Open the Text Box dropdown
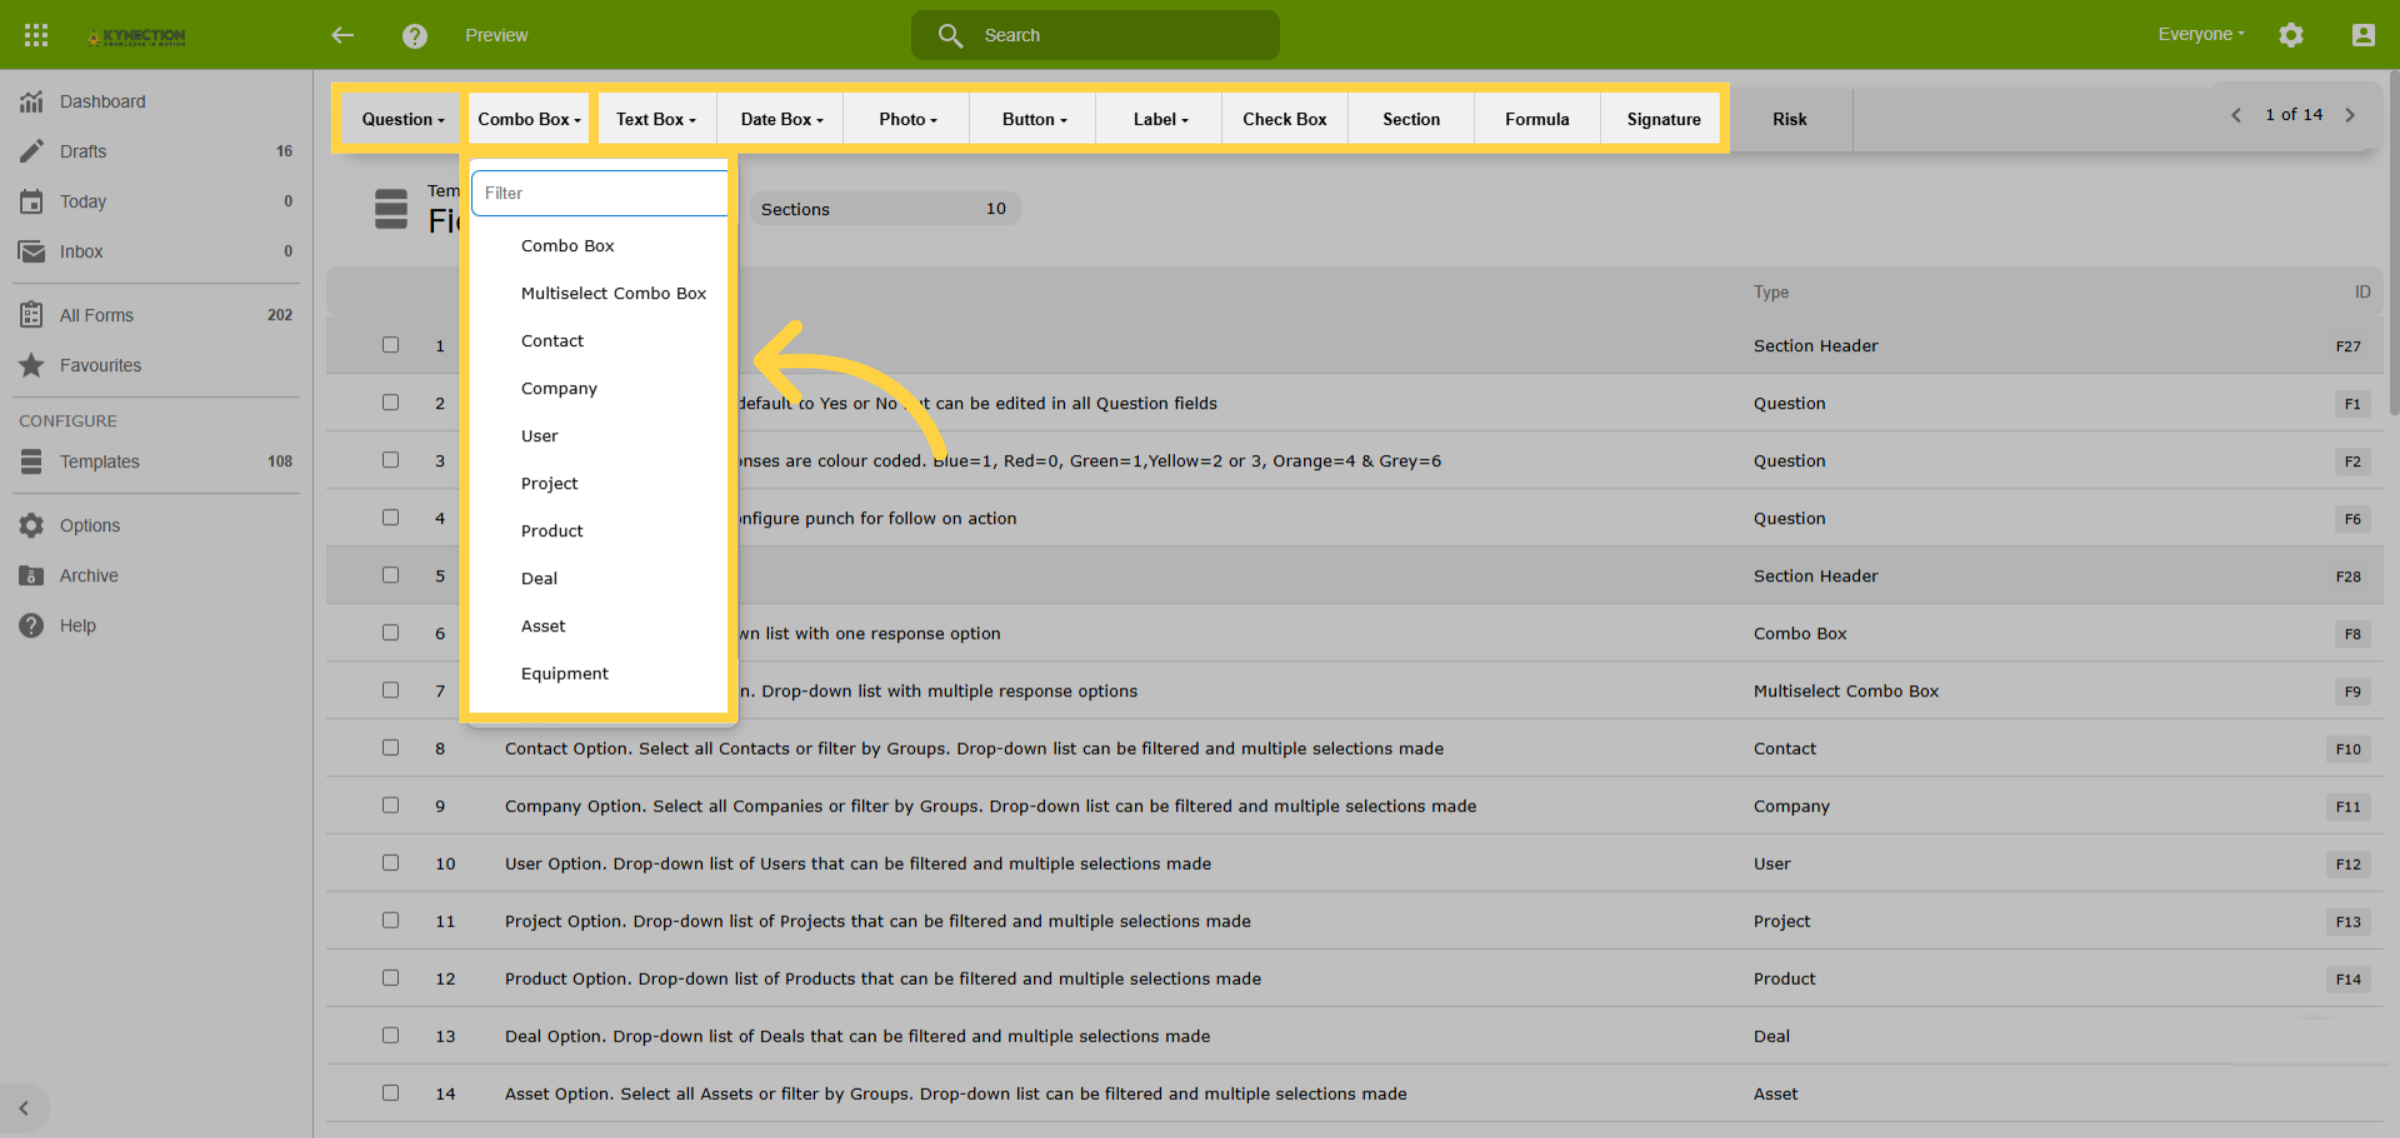The width and height of the screenshot is (2400, 1138). (656, 119)
